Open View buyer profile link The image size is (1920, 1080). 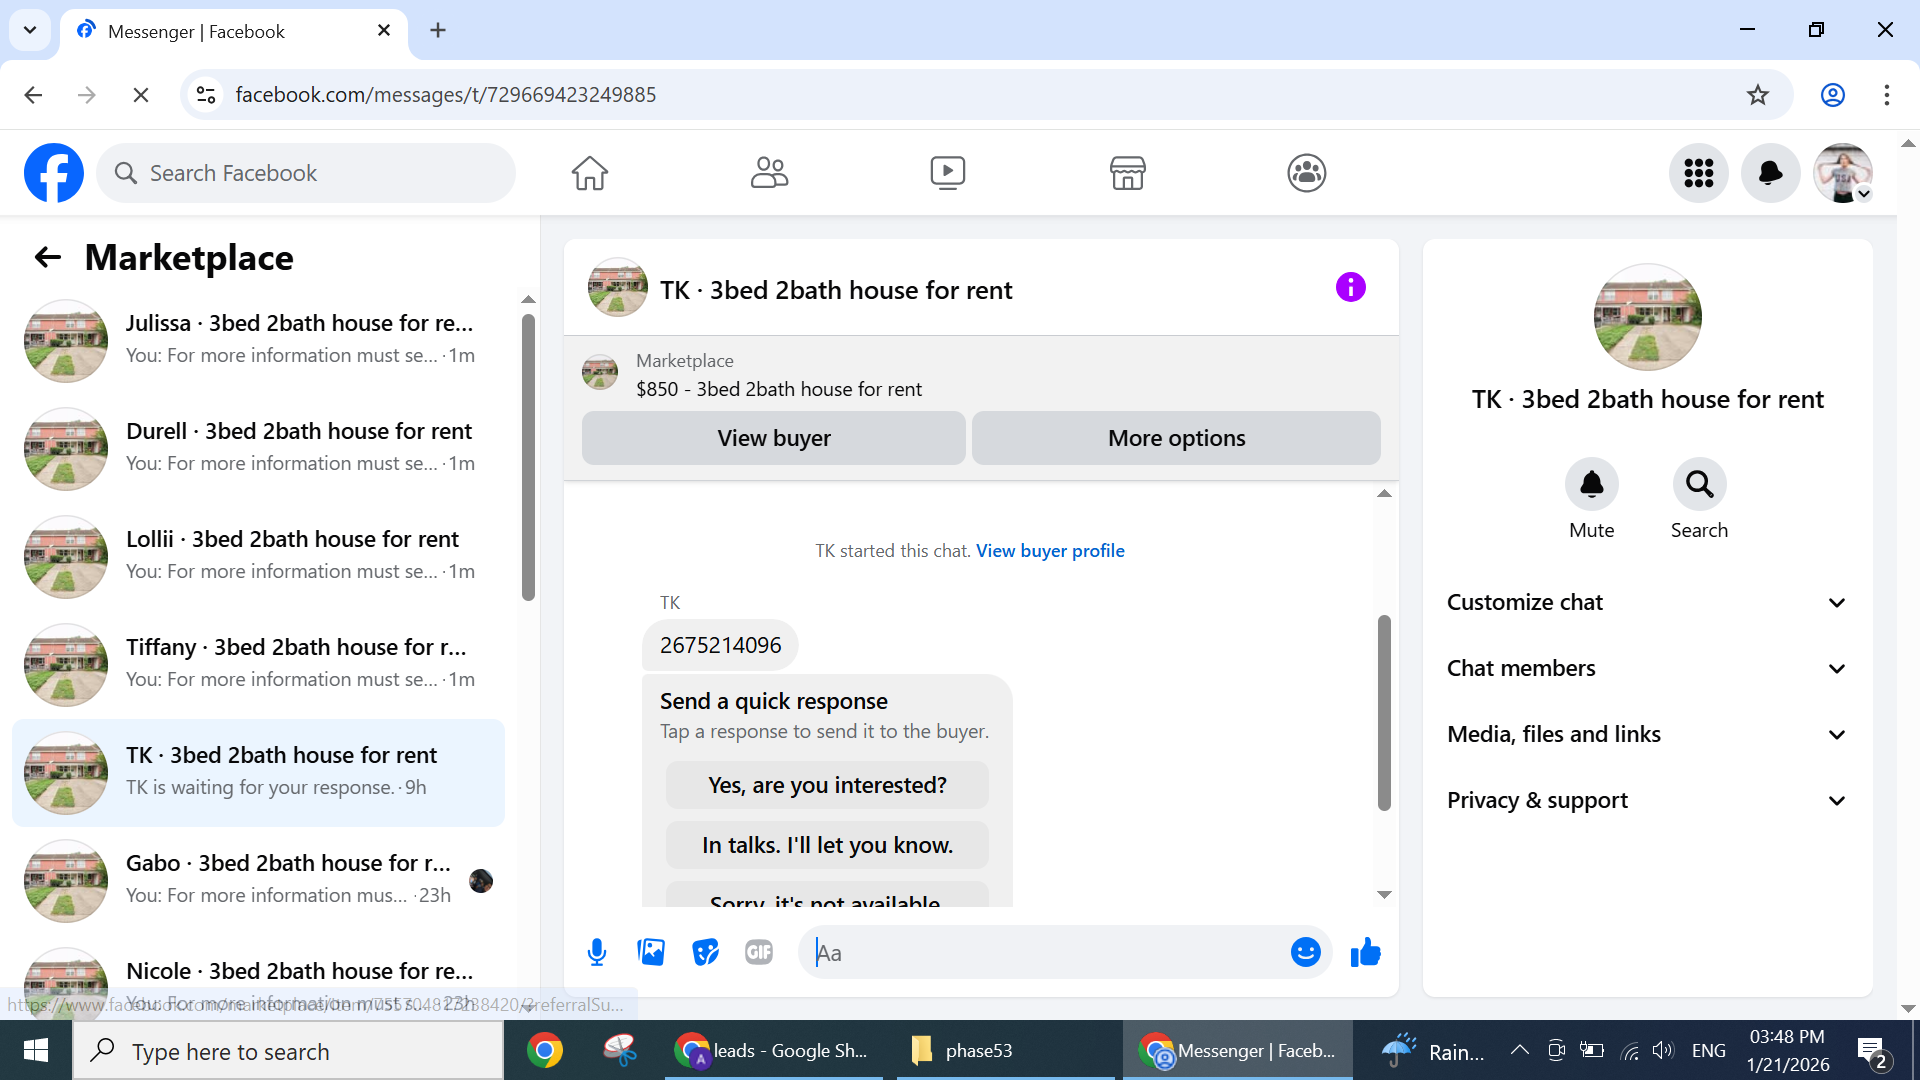tap(1050, 551)
